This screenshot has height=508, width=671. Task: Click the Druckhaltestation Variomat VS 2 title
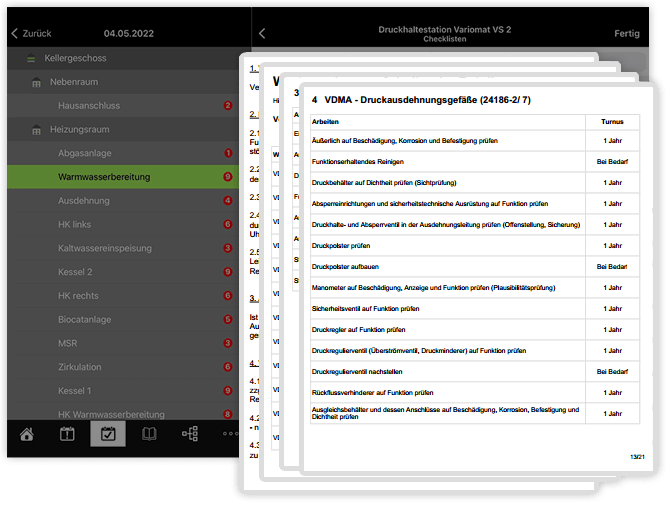[x=445, y=30]
